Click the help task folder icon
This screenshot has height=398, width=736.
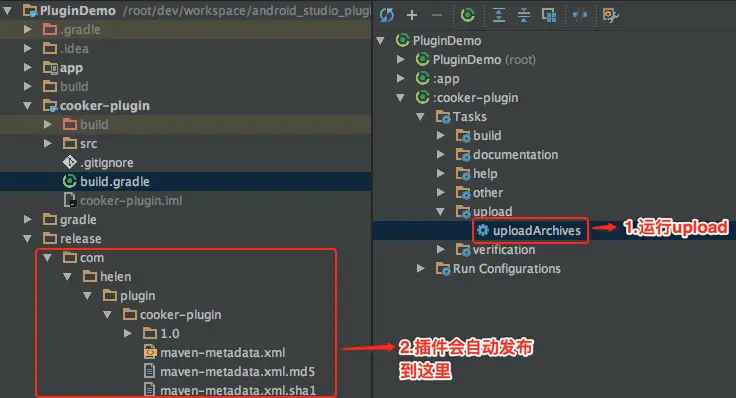point(463,174)
